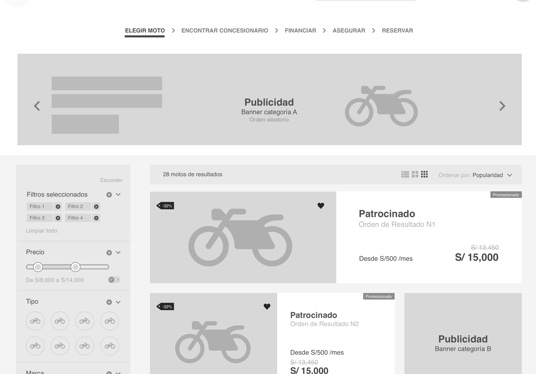Click the Limpiar todo link

pos(41,231)
